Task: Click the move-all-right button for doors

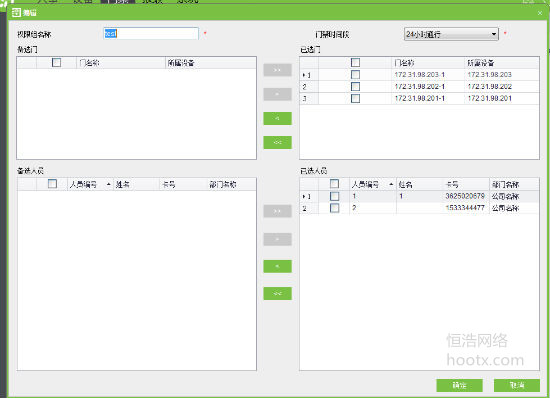Action: pyautogui.click(x=277, y=70)
